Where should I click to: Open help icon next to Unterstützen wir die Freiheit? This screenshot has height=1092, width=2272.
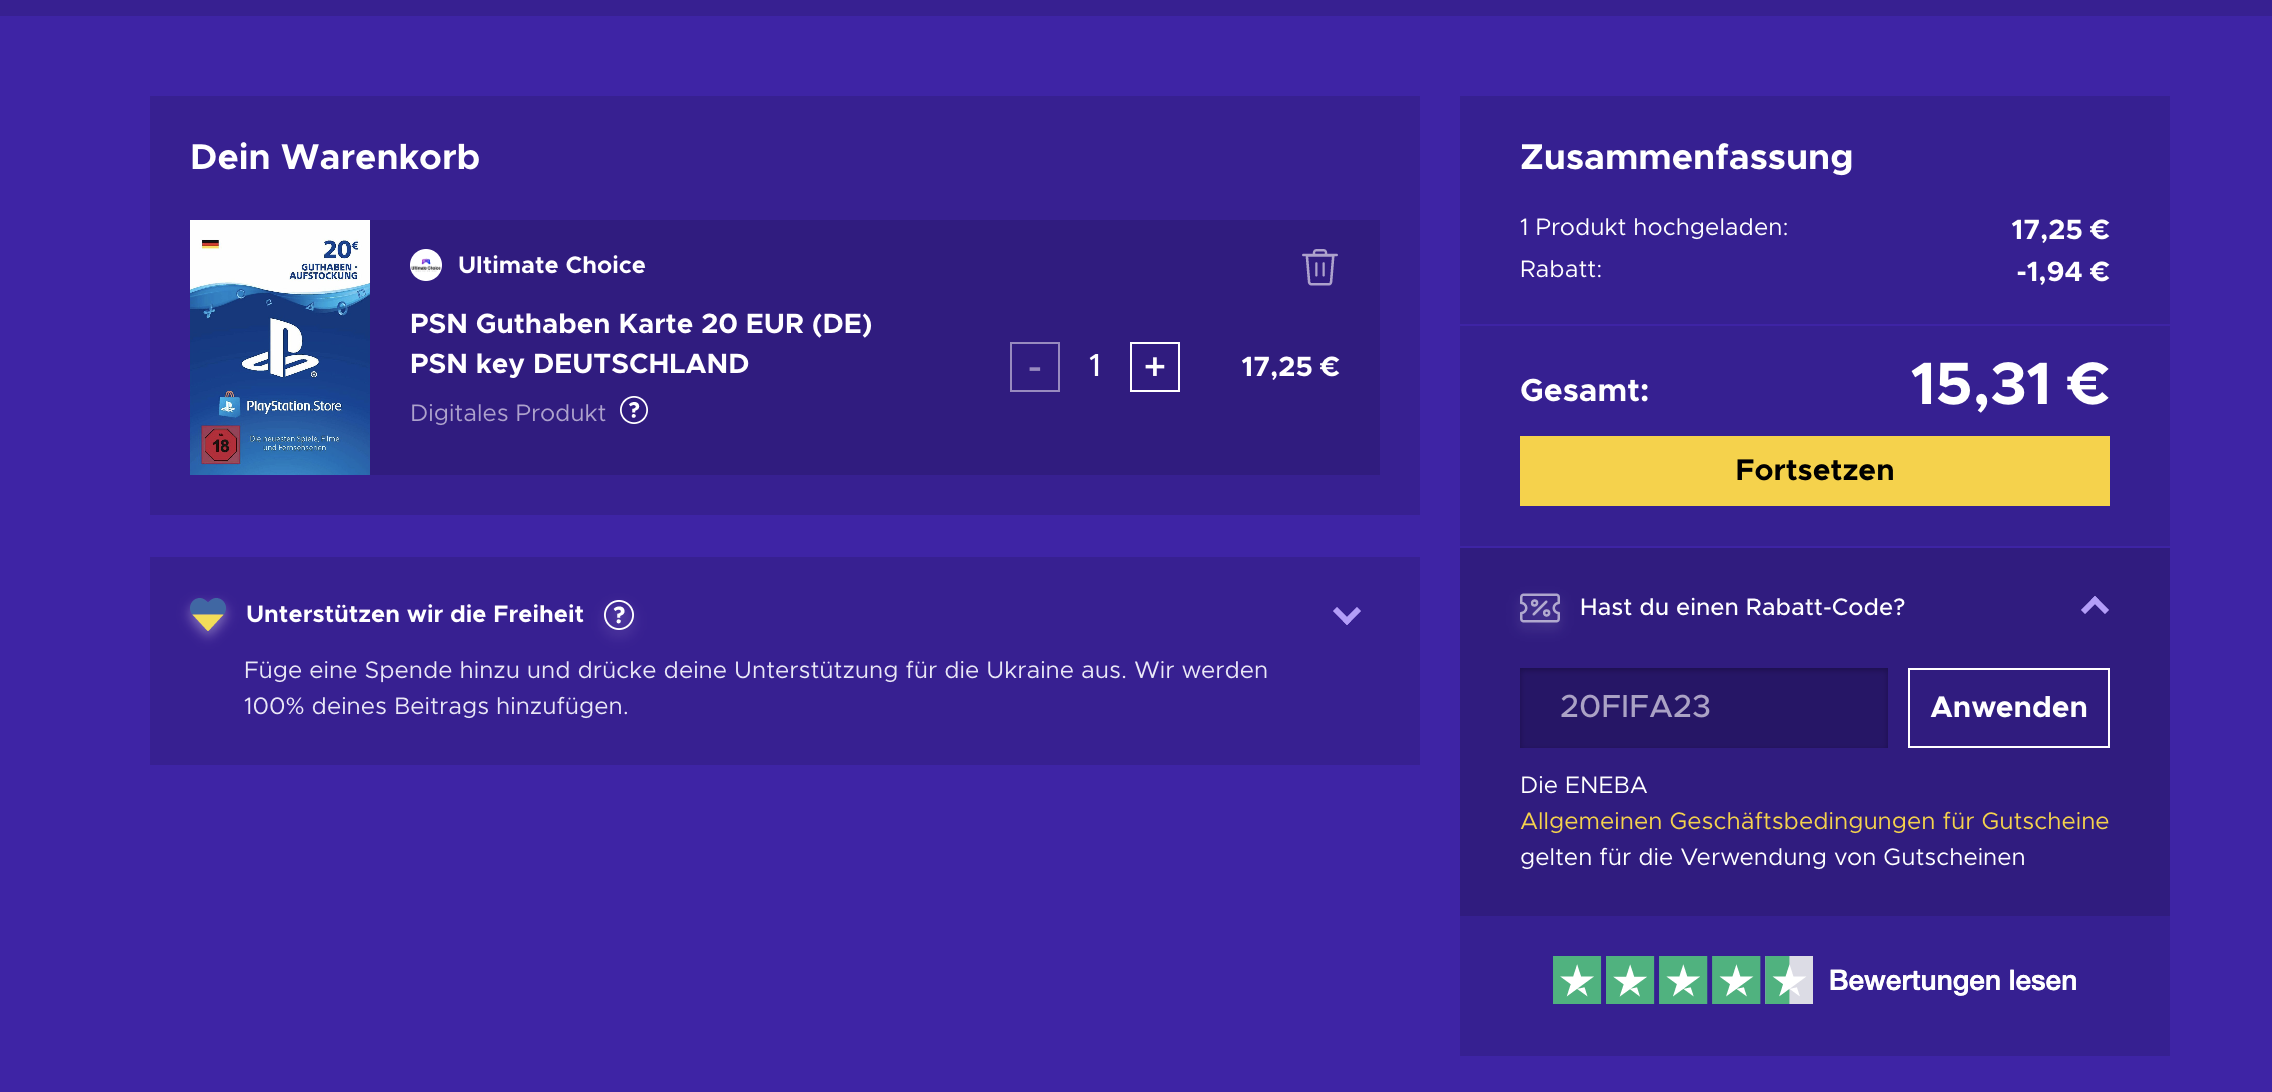pyautogui.click(x=619, y=615)
